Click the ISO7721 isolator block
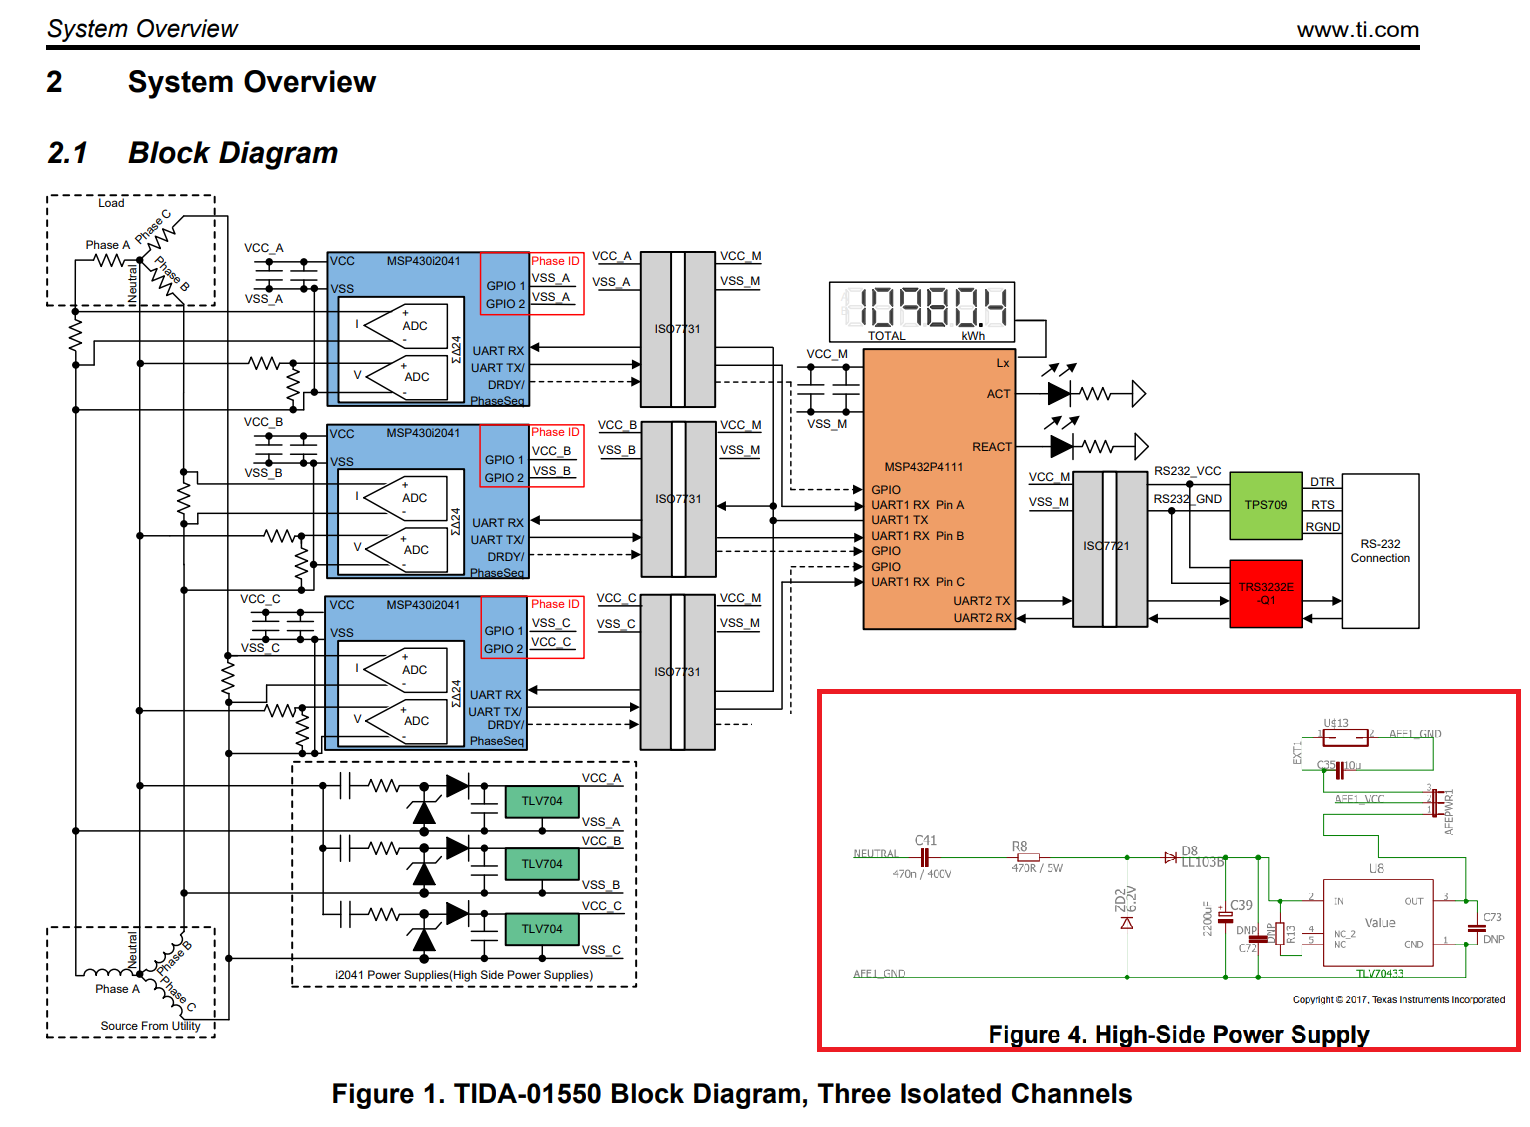 [x=1109, y=549]
